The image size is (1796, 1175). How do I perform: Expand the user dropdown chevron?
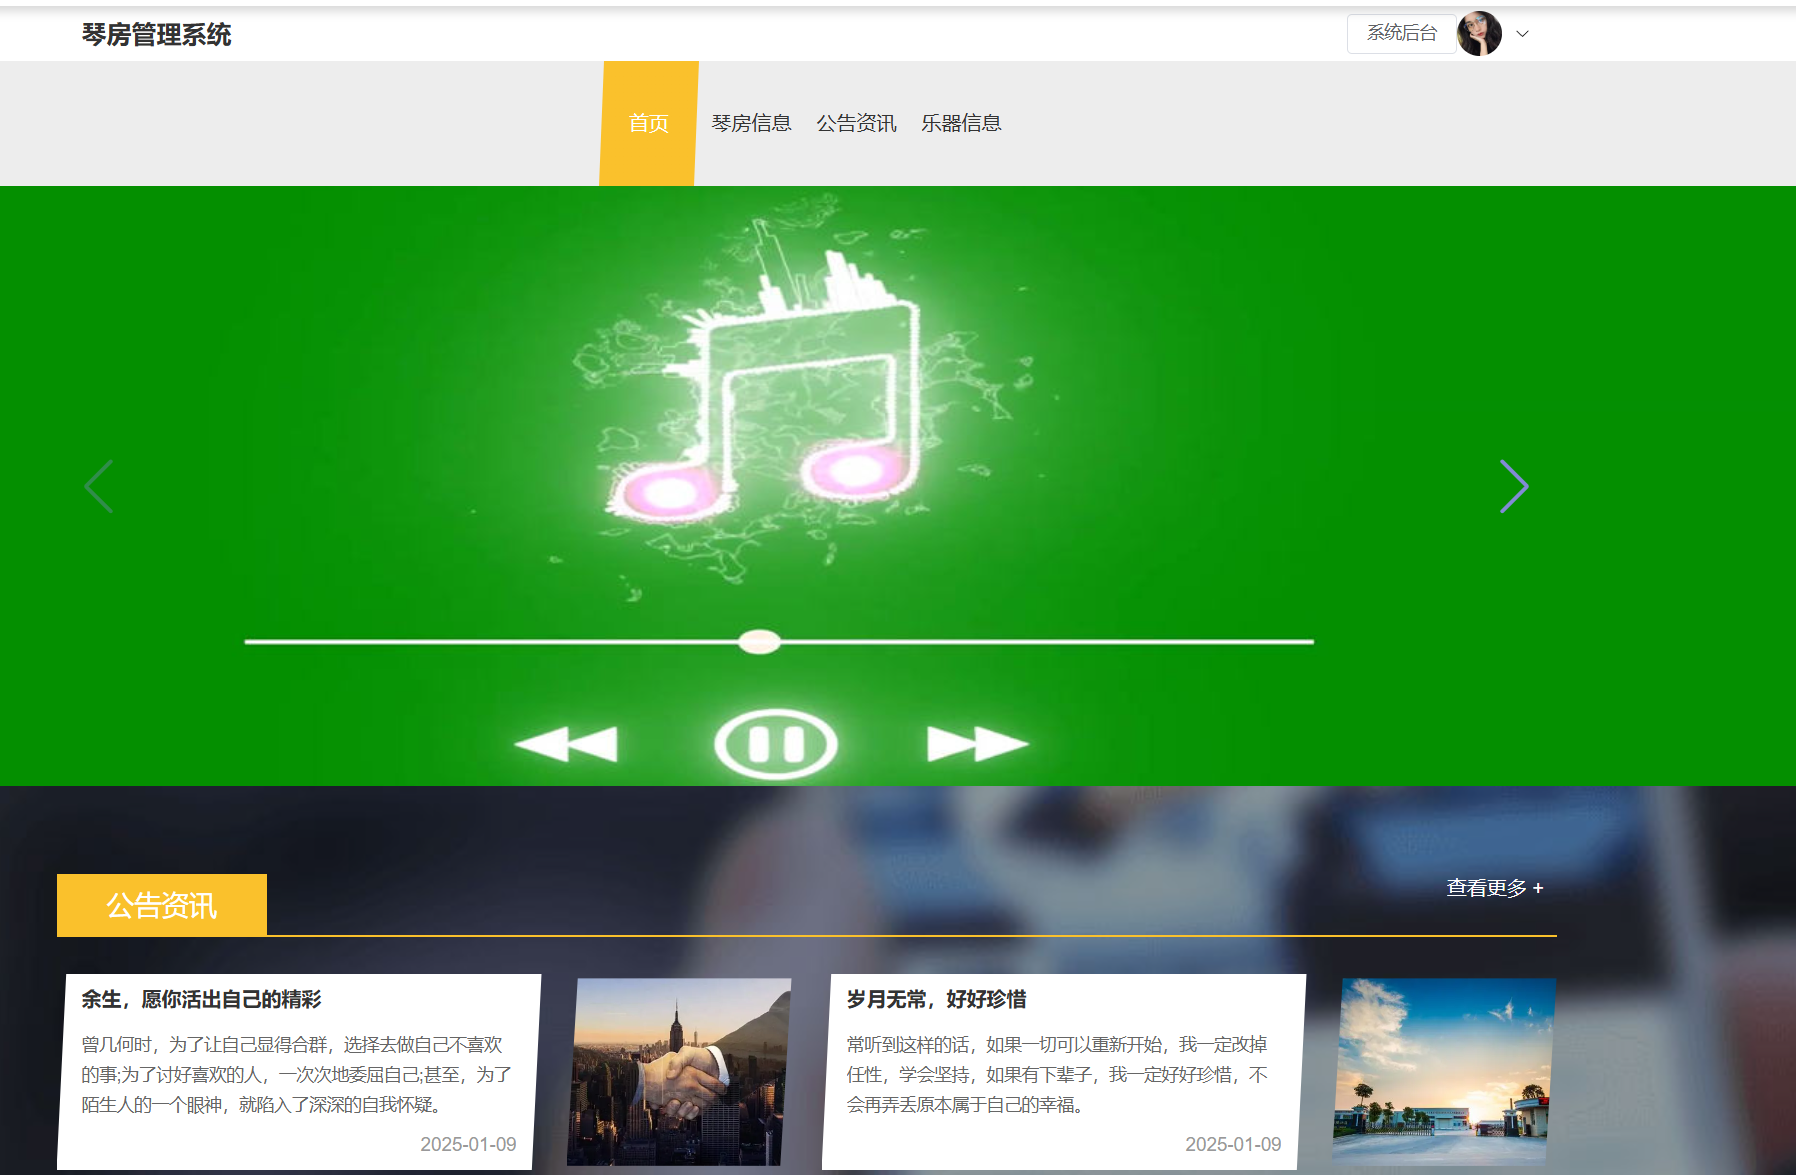tap(1522, 34)
